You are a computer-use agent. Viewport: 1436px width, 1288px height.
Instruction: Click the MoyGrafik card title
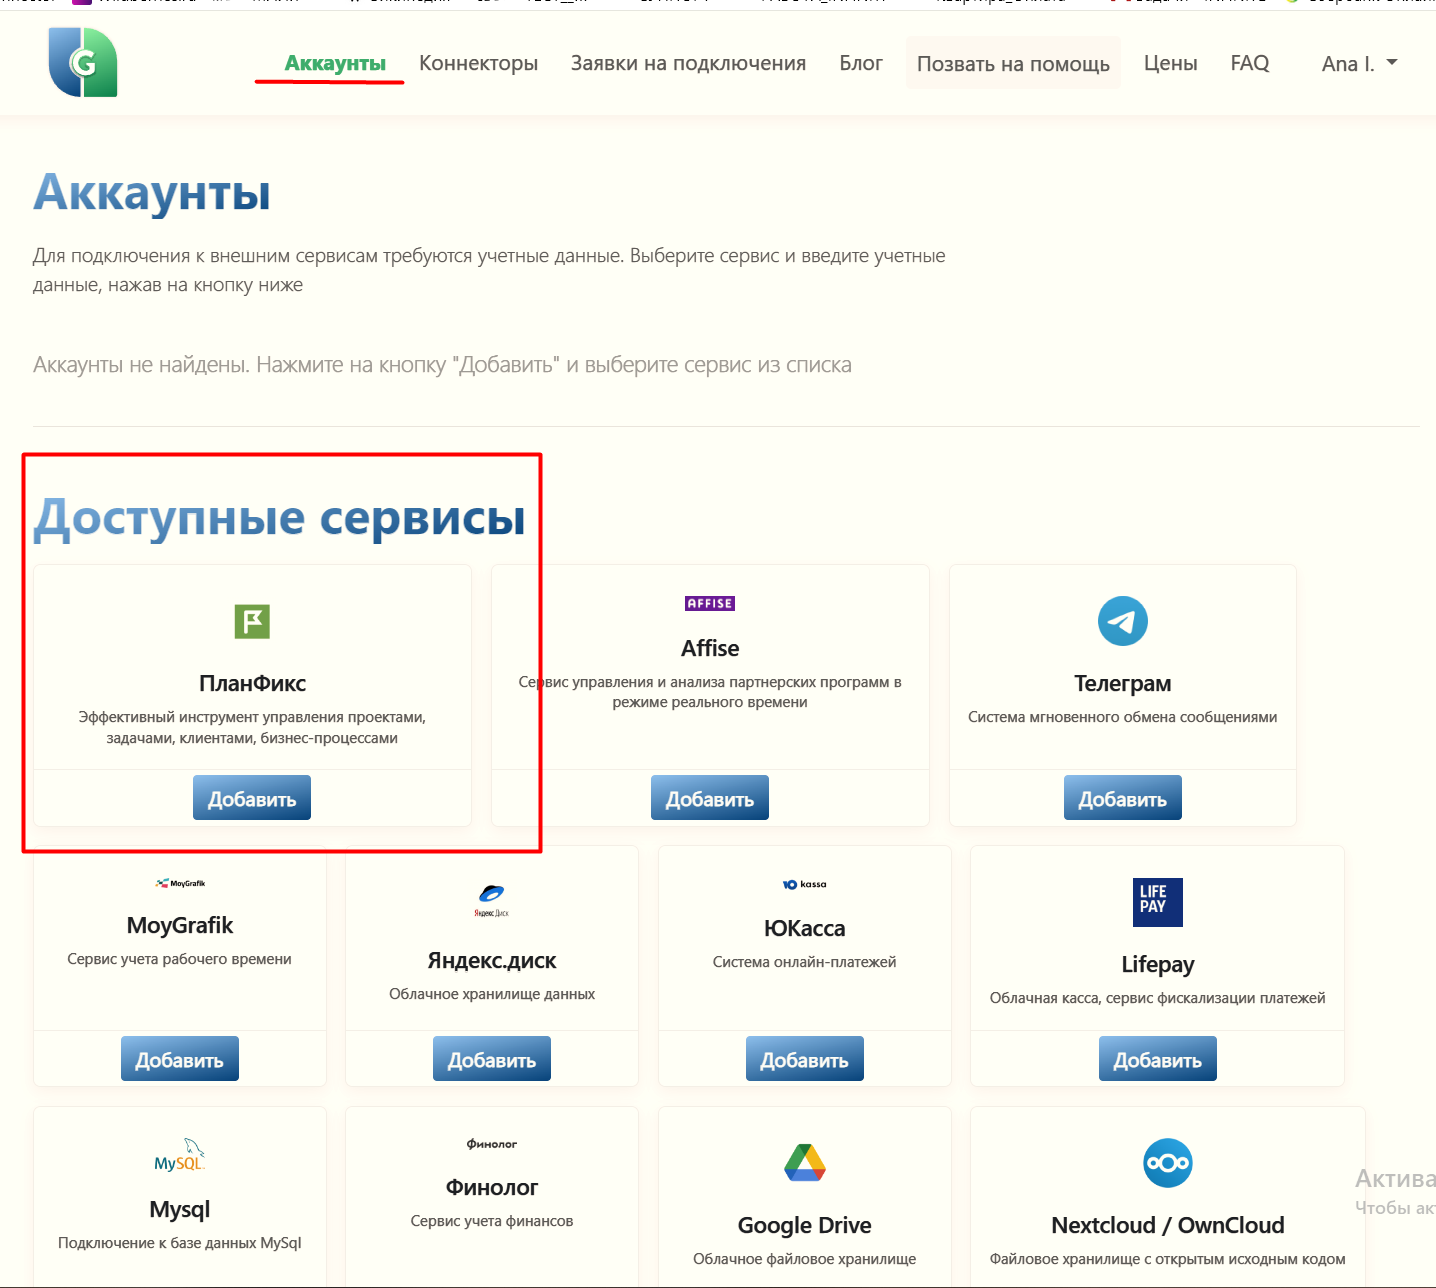180,925
